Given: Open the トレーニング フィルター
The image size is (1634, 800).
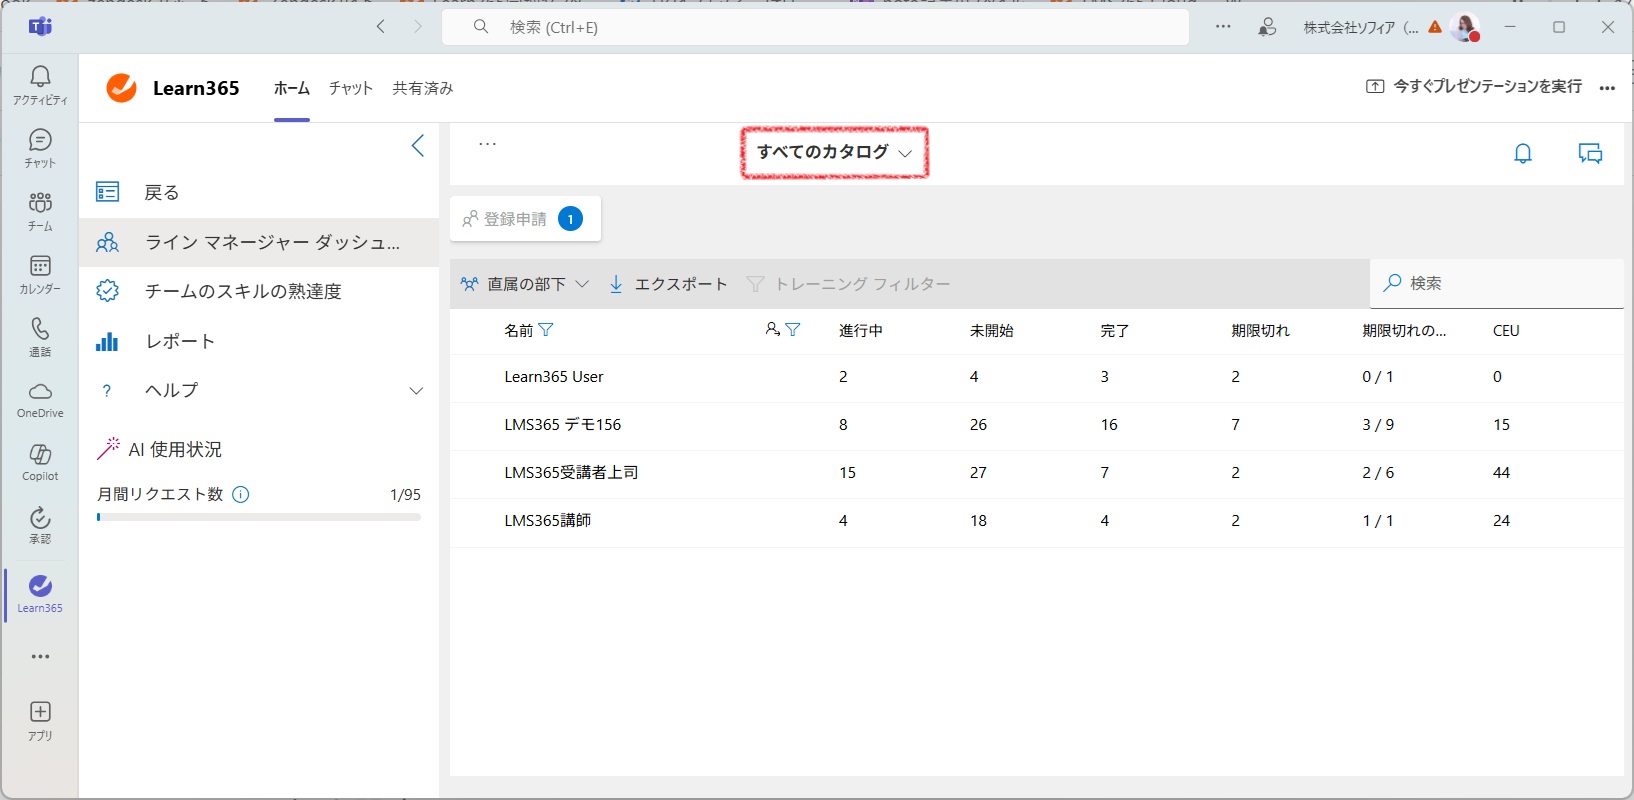Looking at the screenshot, I should pyautogui.click(x=848, y=284).
